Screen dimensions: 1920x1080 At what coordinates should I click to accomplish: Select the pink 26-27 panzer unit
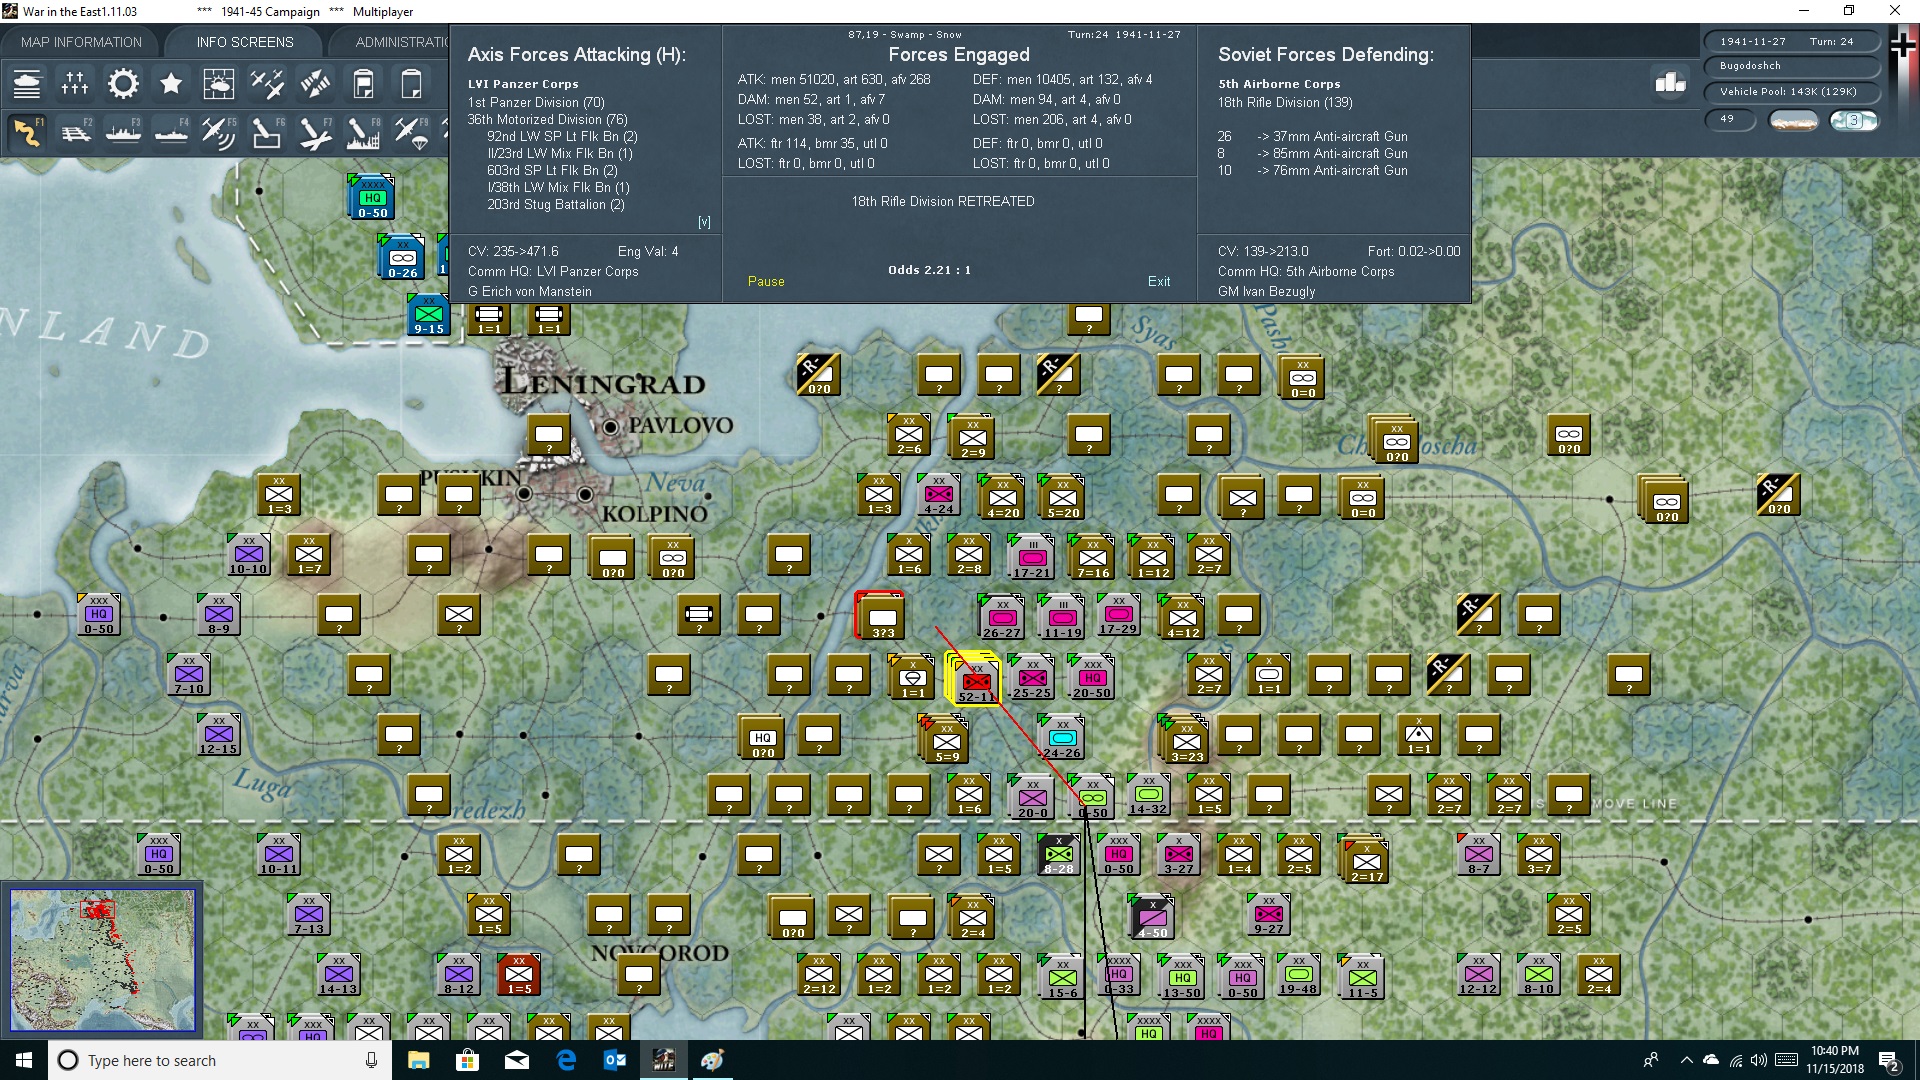[x=1001, y=616]
